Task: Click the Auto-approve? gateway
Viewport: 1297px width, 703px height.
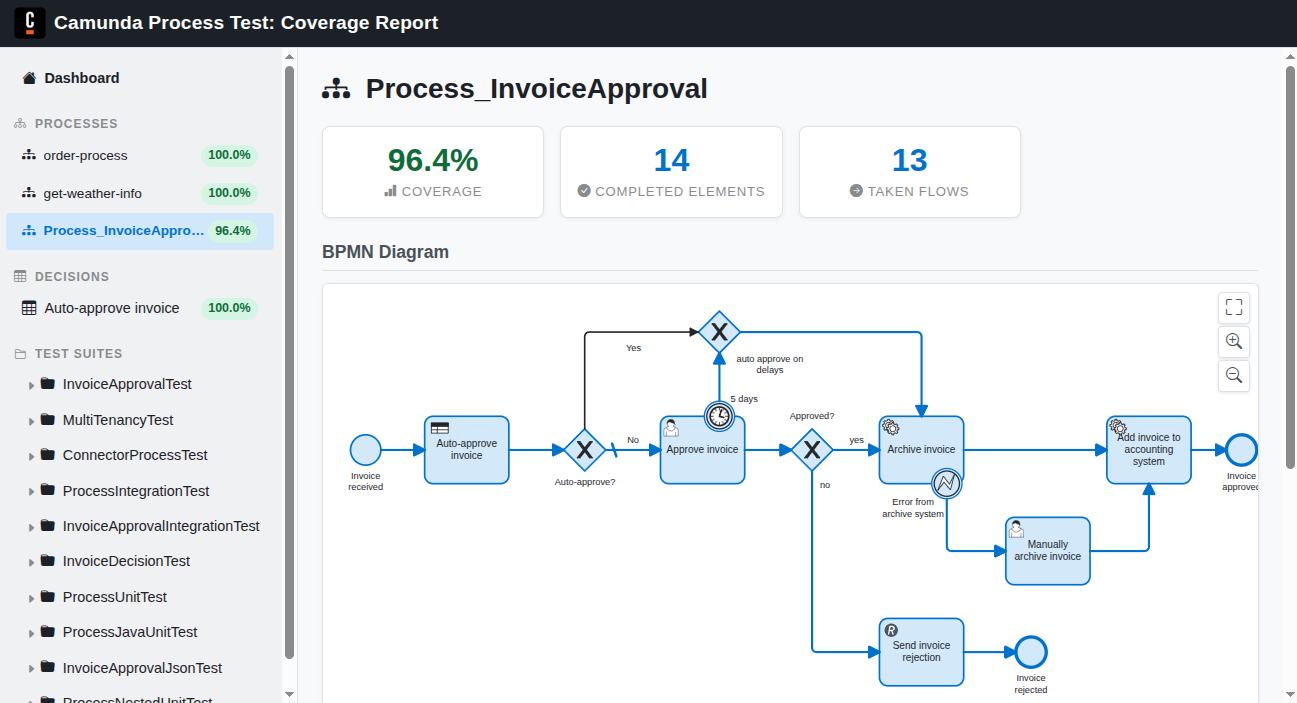Action: 584,450
